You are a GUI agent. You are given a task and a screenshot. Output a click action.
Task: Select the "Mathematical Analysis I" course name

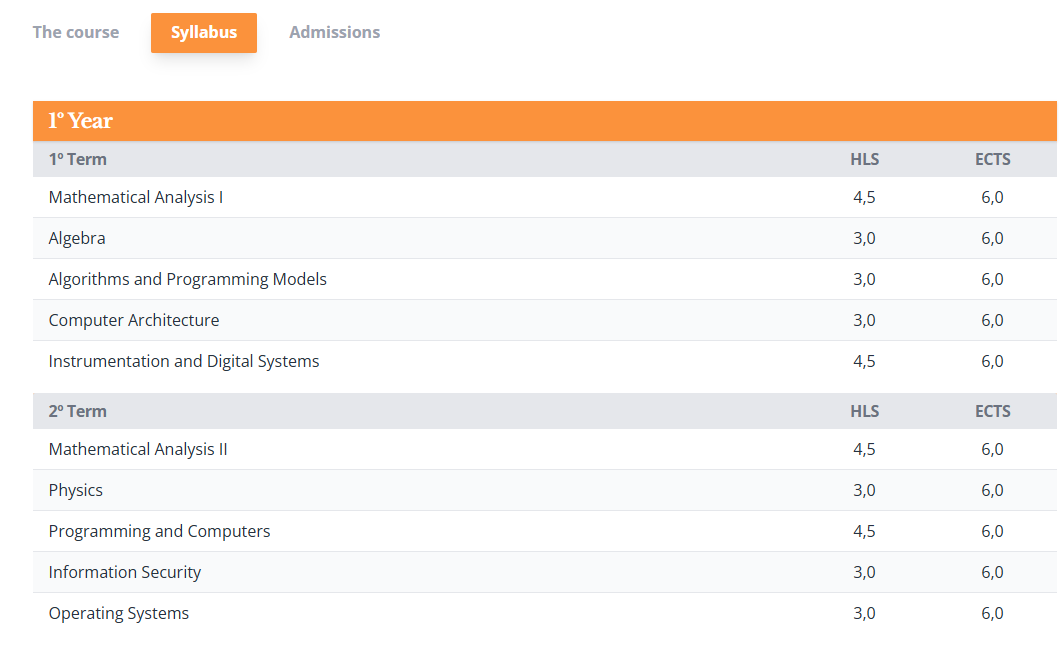point(136,197)
